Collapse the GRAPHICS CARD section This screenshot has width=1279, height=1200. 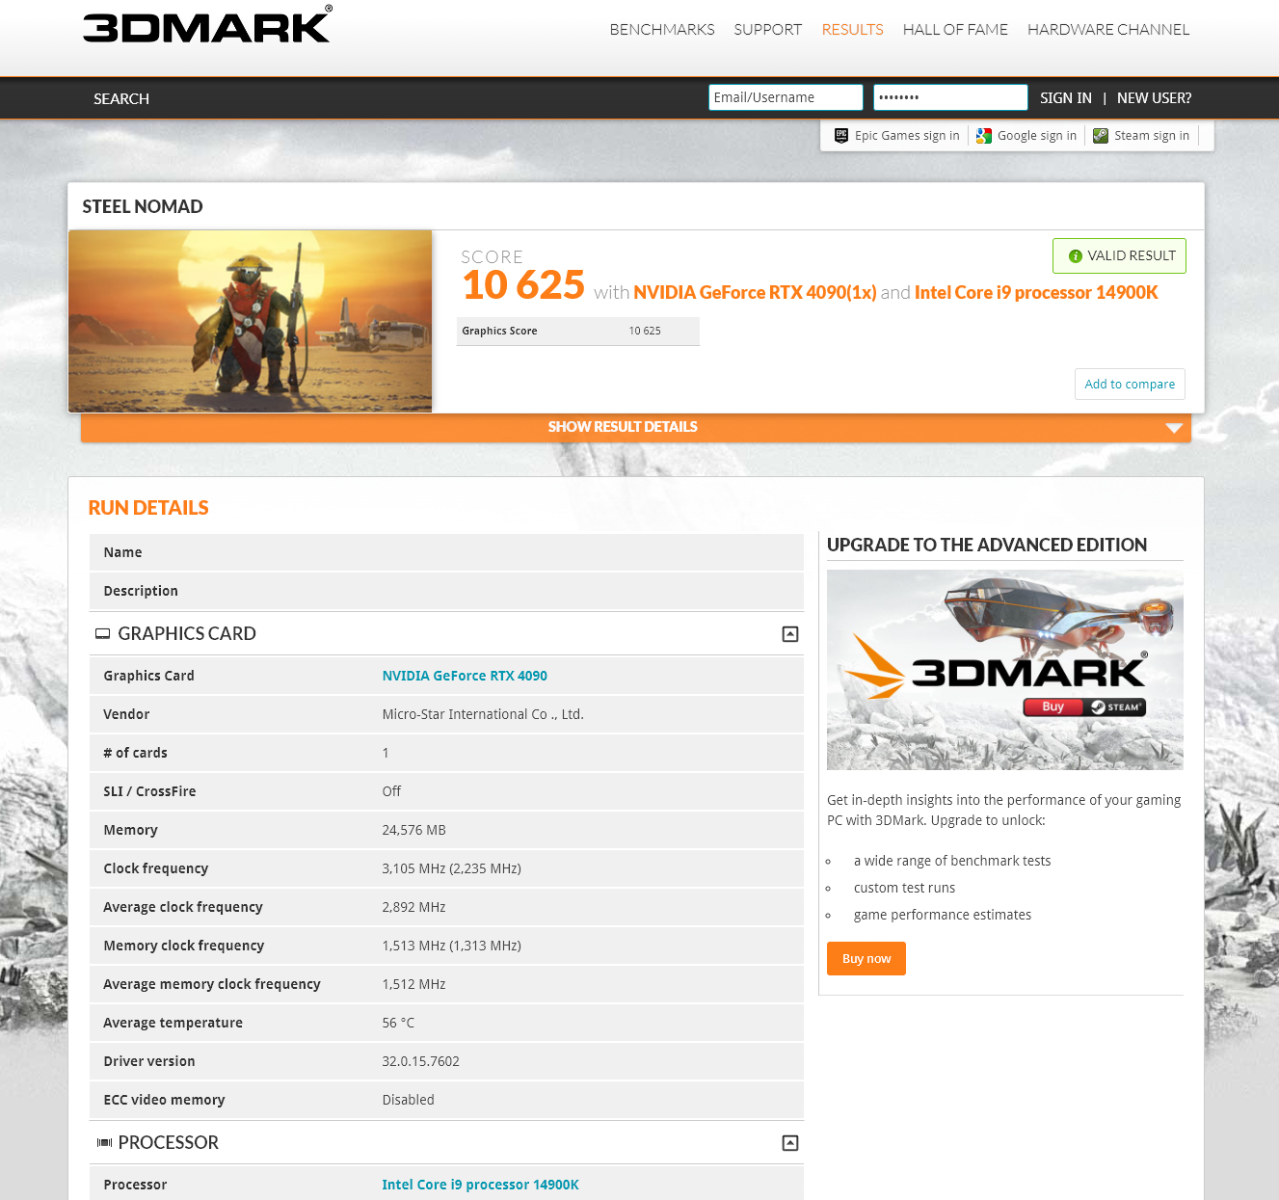coord(790,634)
